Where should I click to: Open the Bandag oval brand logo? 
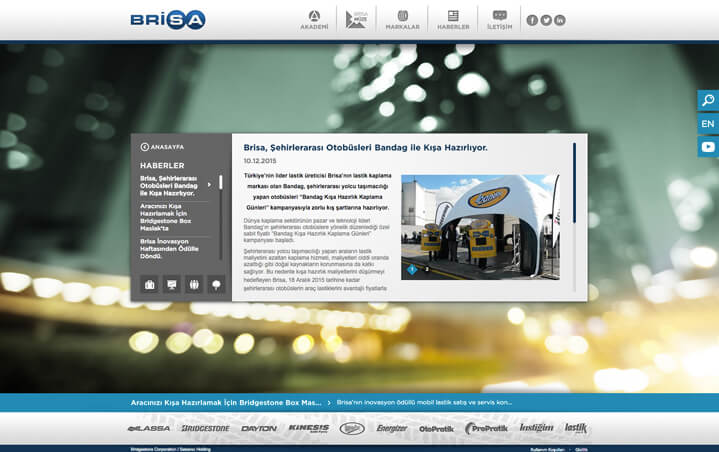(x=352, y=429)
